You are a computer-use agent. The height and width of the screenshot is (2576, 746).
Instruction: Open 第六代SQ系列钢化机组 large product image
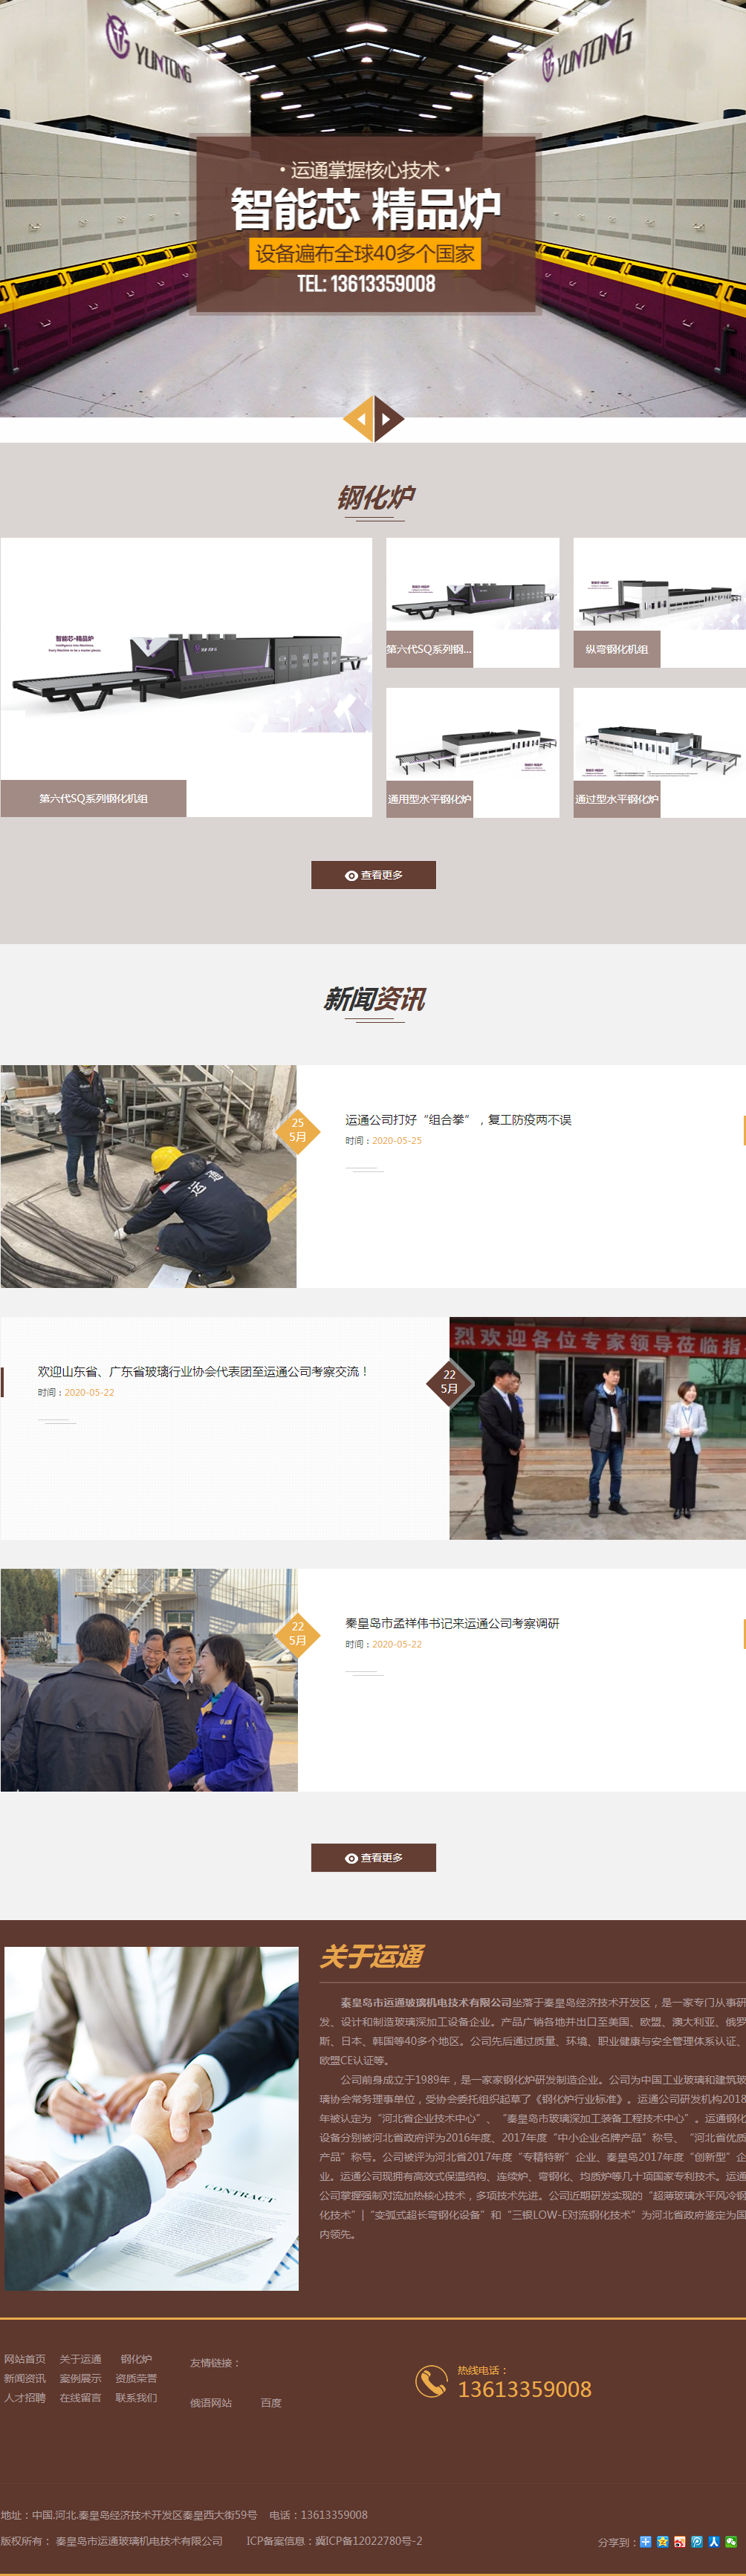pyautogui.click(x=186, y=660)
